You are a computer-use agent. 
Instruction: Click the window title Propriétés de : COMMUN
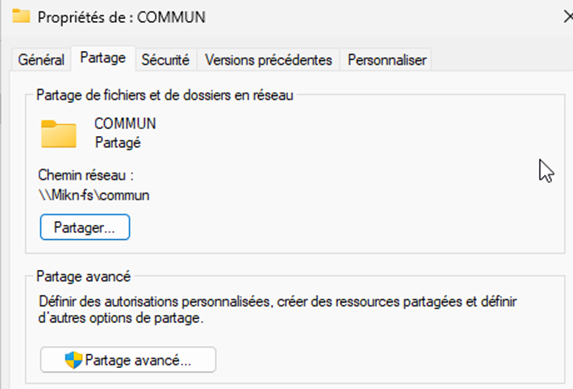click(121, 17)
